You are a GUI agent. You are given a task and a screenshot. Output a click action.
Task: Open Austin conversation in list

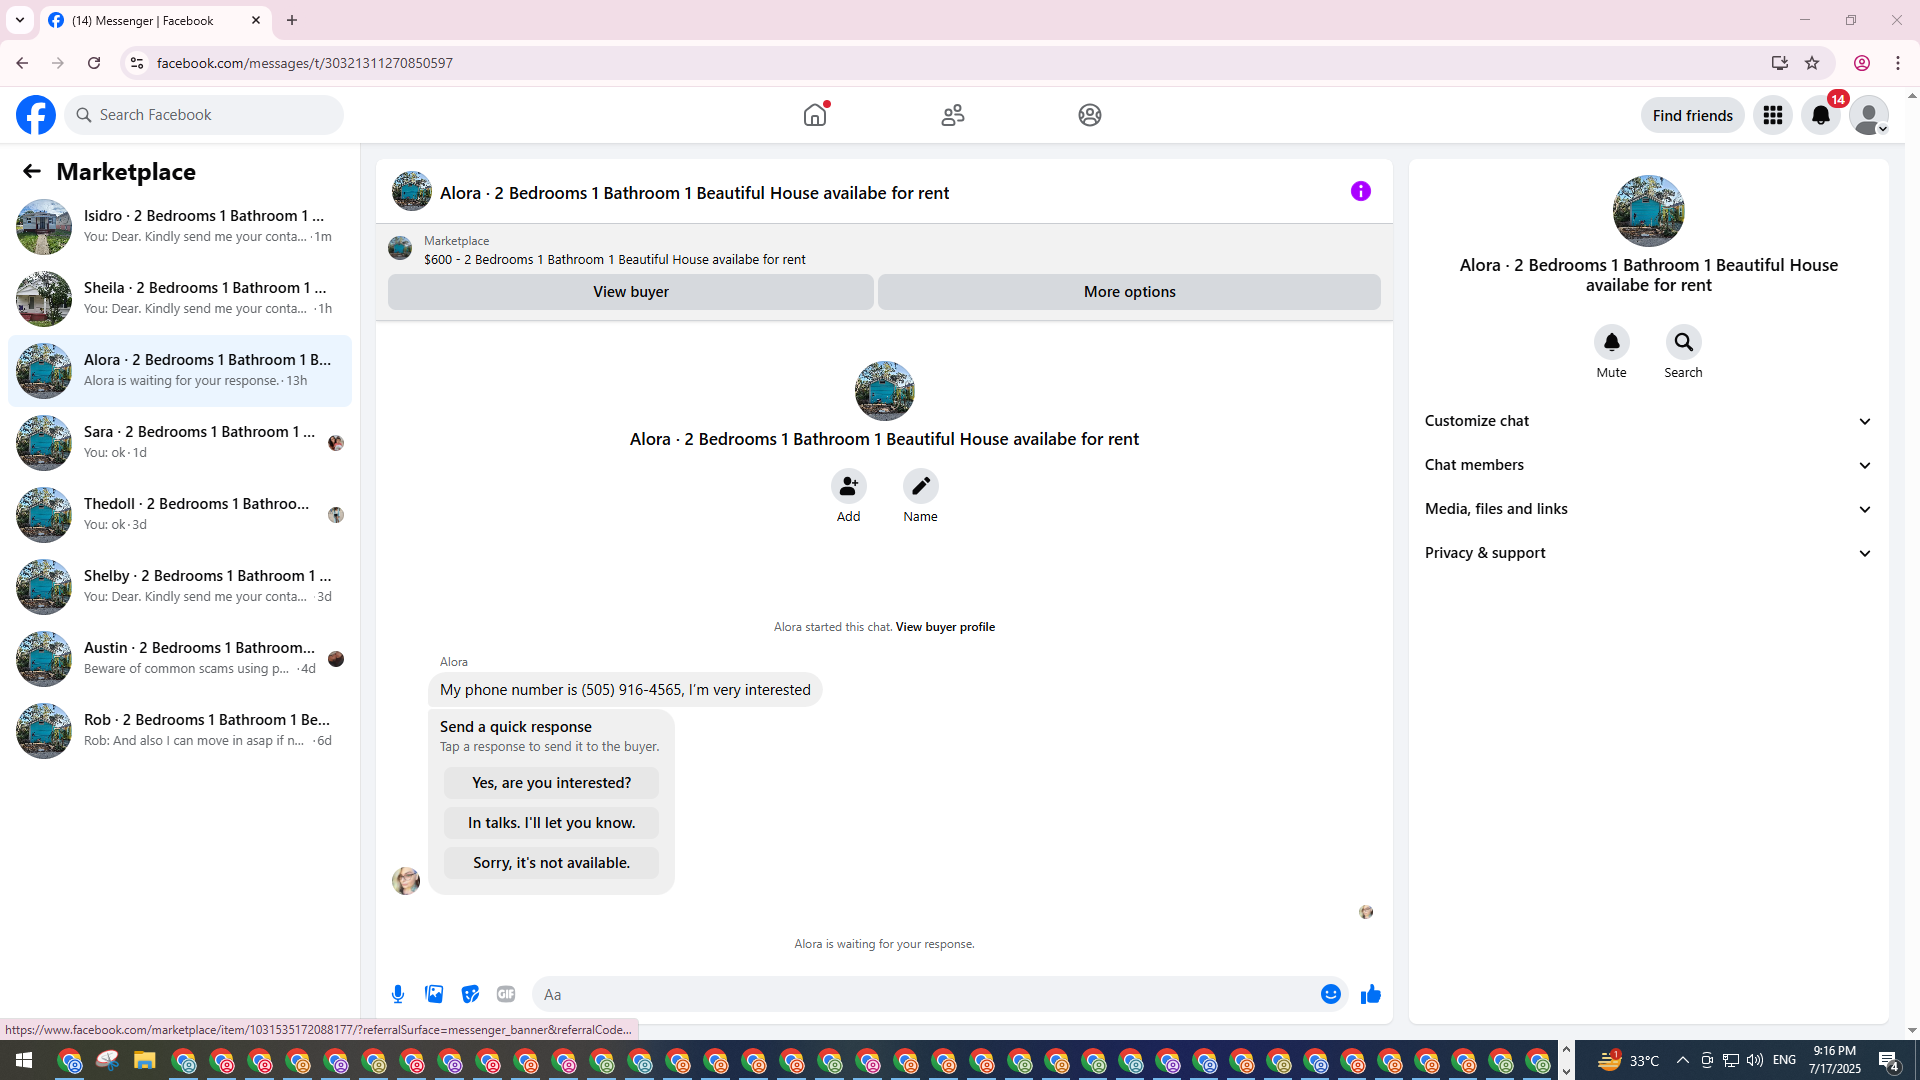(180, 659)
